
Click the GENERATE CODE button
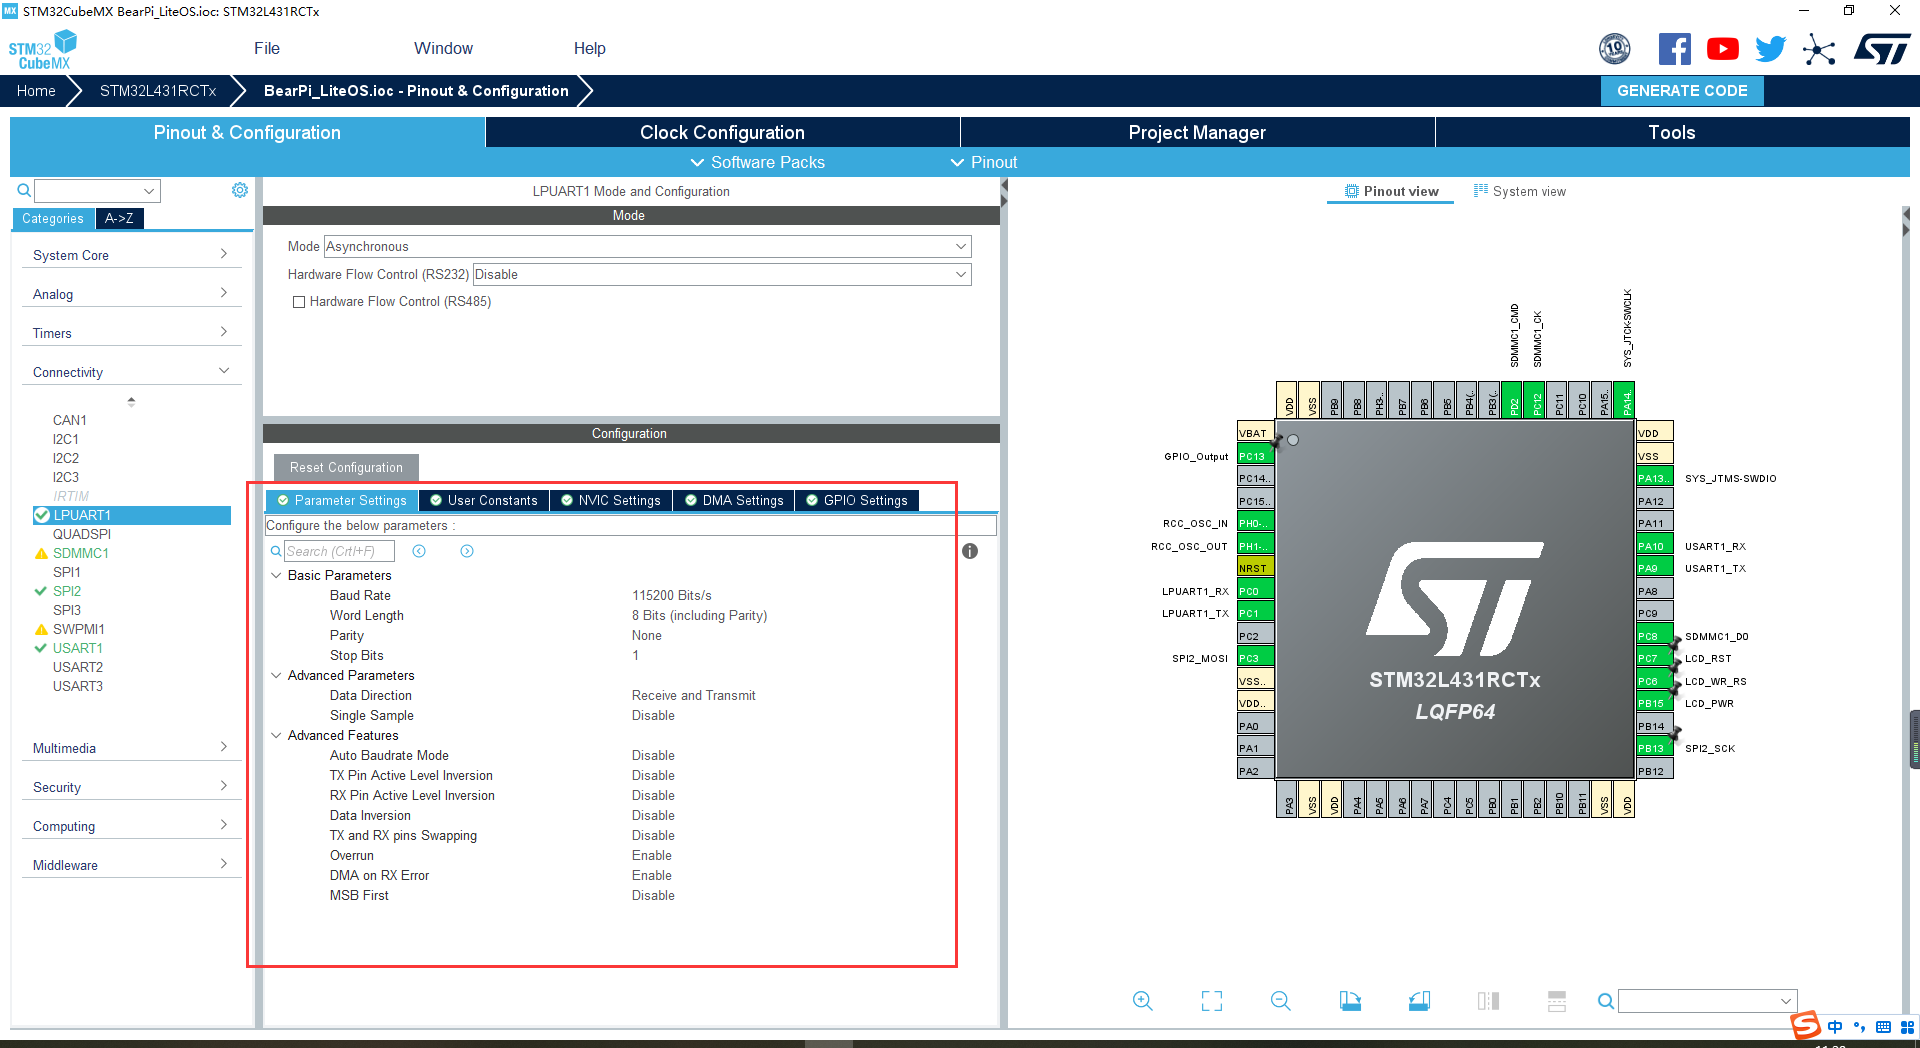pyautogui.click(x=1682, y=90)
